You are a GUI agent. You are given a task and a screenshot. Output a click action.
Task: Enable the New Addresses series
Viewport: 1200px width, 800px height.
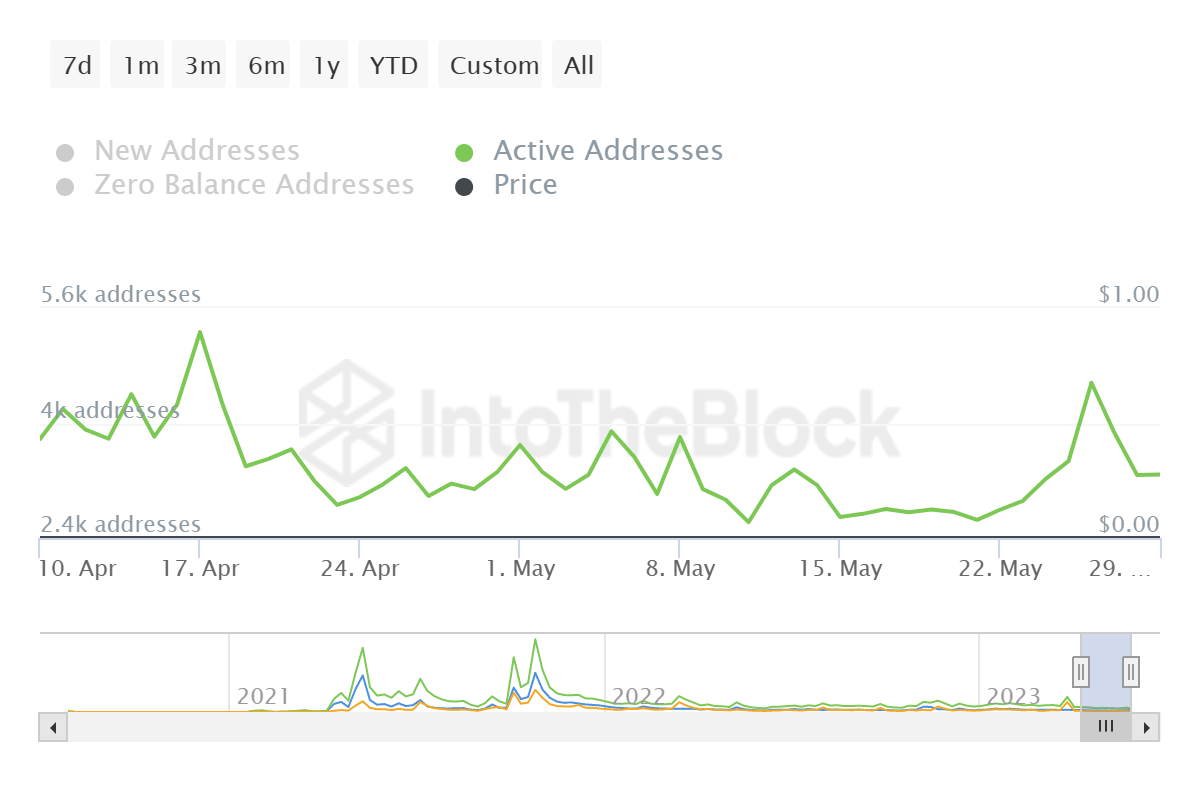(x=196, y=151)
